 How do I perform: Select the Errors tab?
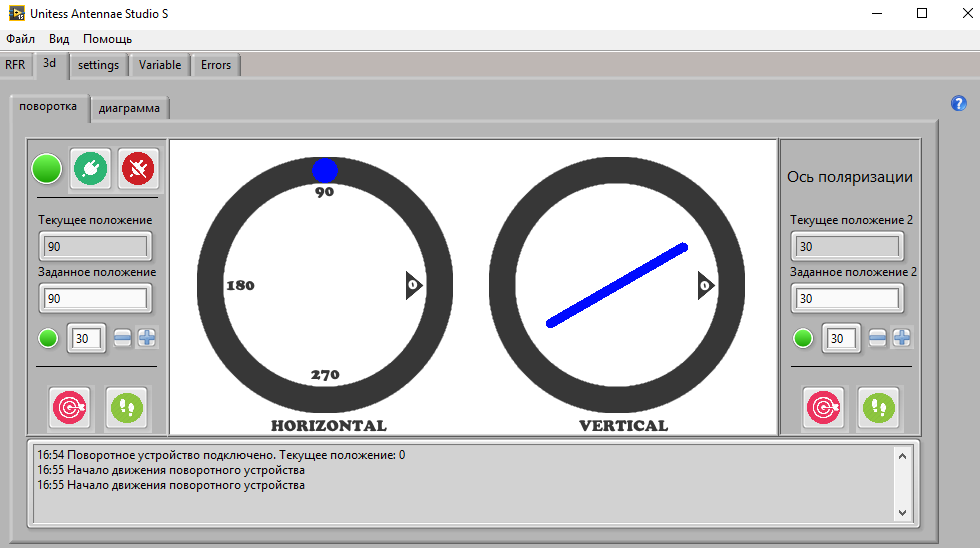pyautogui.click(x=215, y=65)
